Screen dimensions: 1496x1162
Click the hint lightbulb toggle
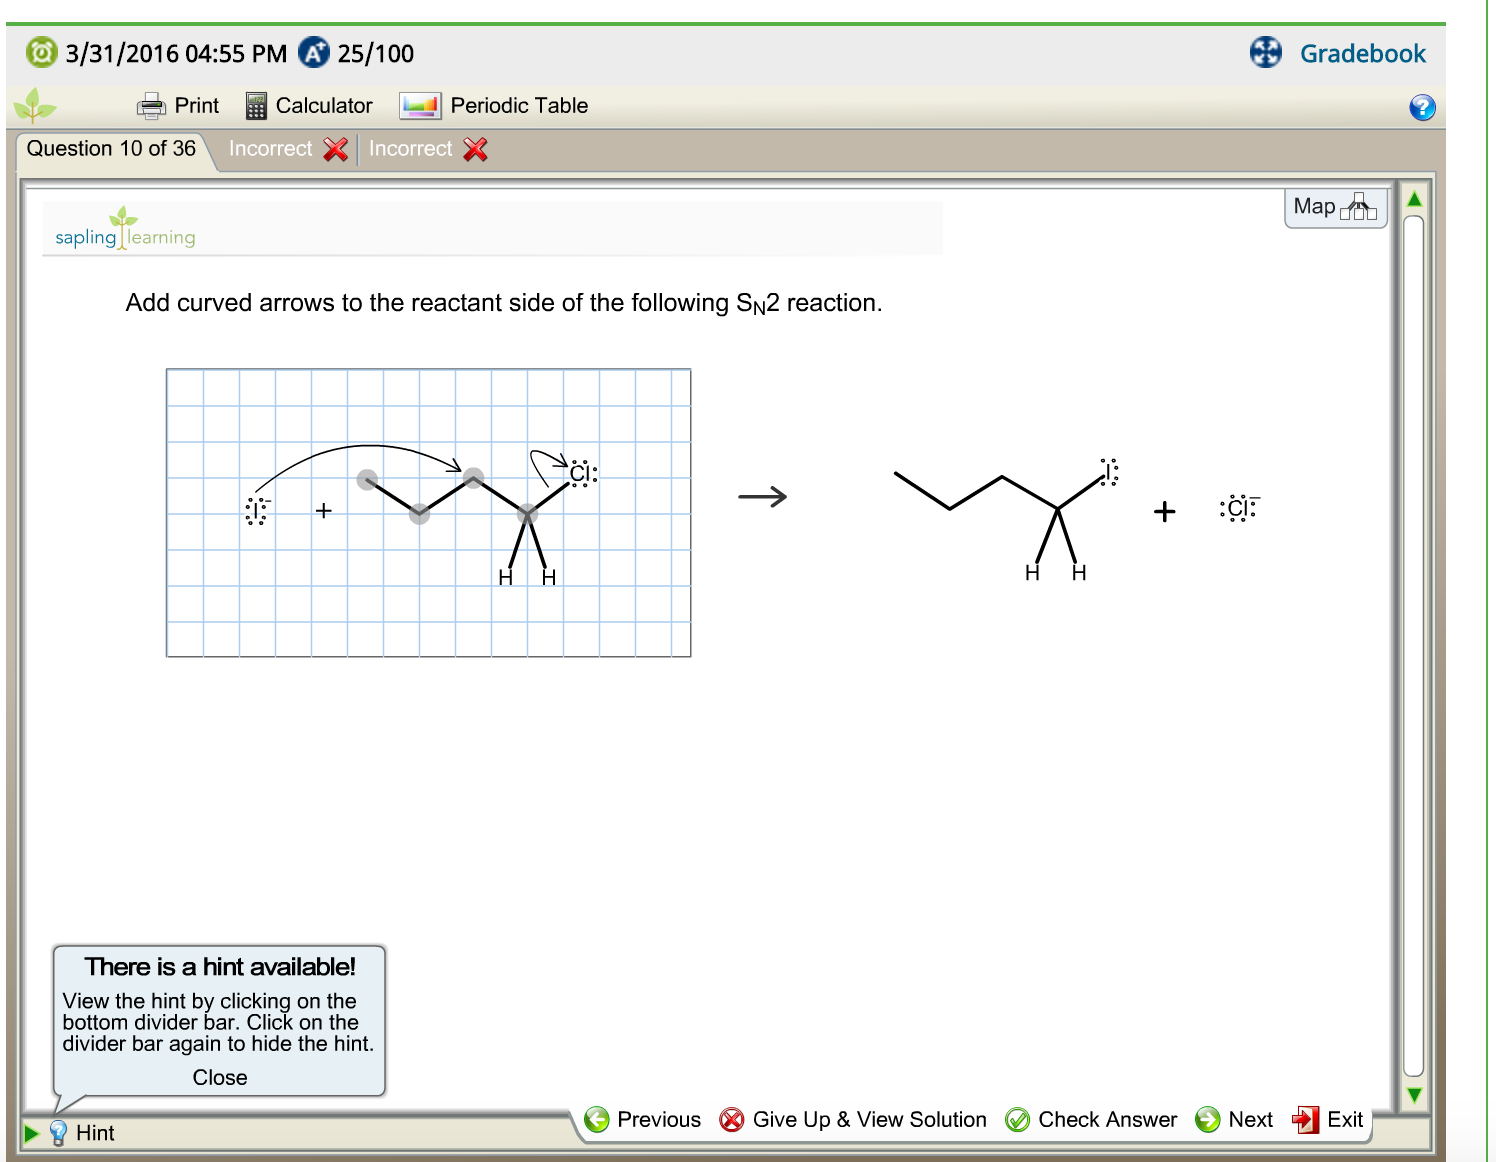pyautogui.click(x=60, y=1133)
